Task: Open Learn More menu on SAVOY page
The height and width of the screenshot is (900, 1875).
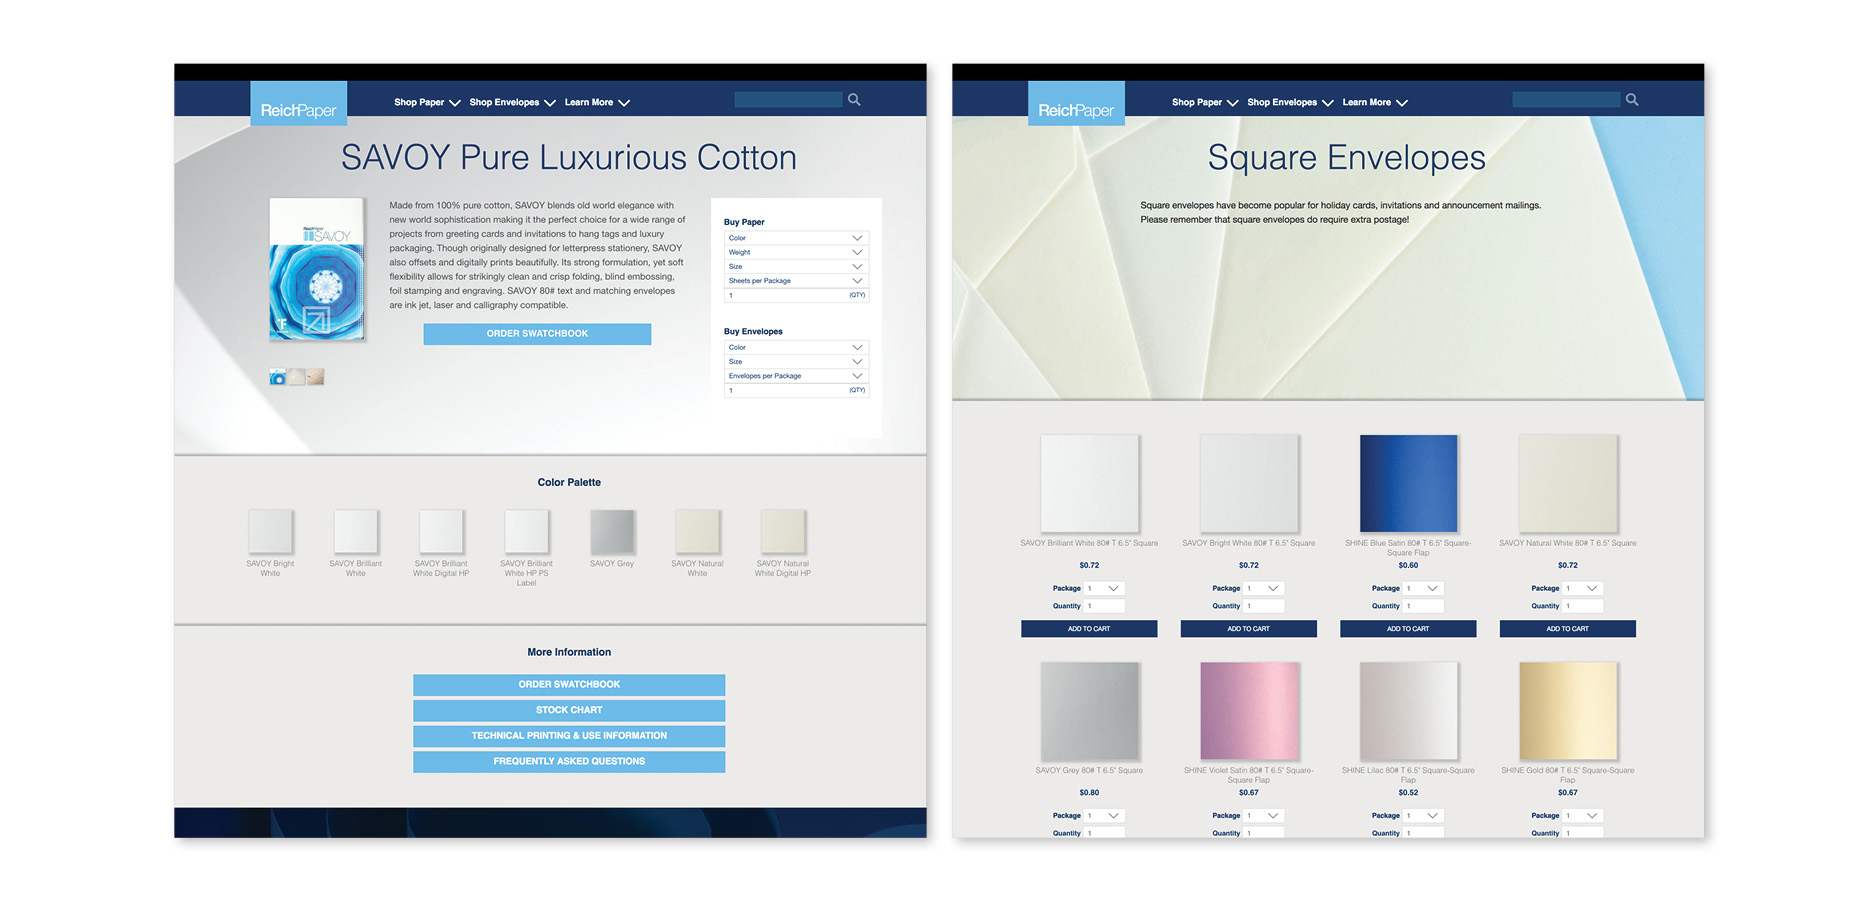Action: click(x=597, y=102)
